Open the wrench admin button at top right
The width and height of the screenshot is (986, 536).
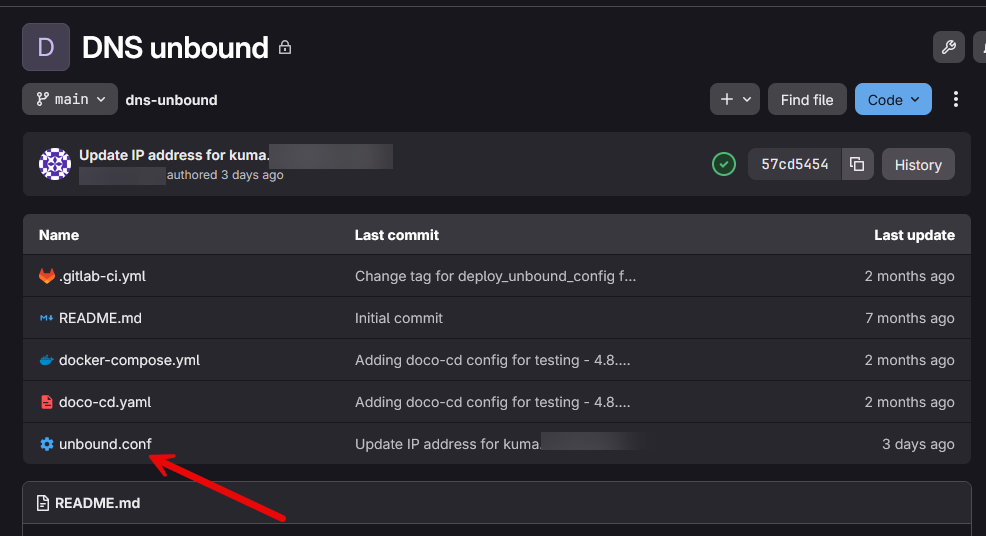tap(949, 47)
